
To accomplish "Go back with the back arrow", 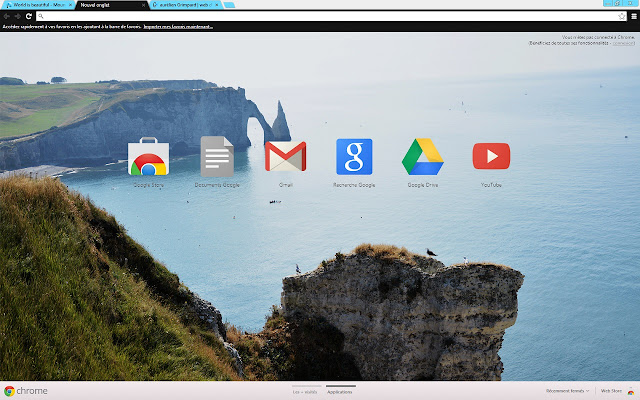I will click(x=7, y=16).
